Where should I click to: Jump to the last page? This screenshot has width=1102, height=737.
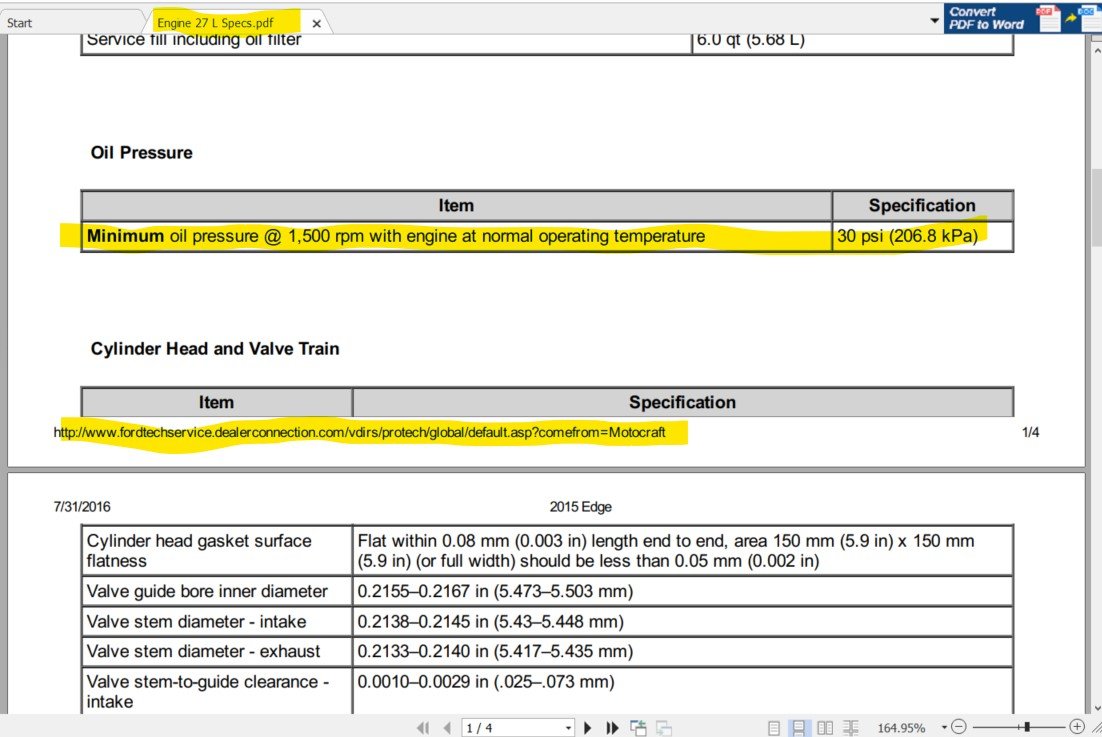click(x=612, y=728)
